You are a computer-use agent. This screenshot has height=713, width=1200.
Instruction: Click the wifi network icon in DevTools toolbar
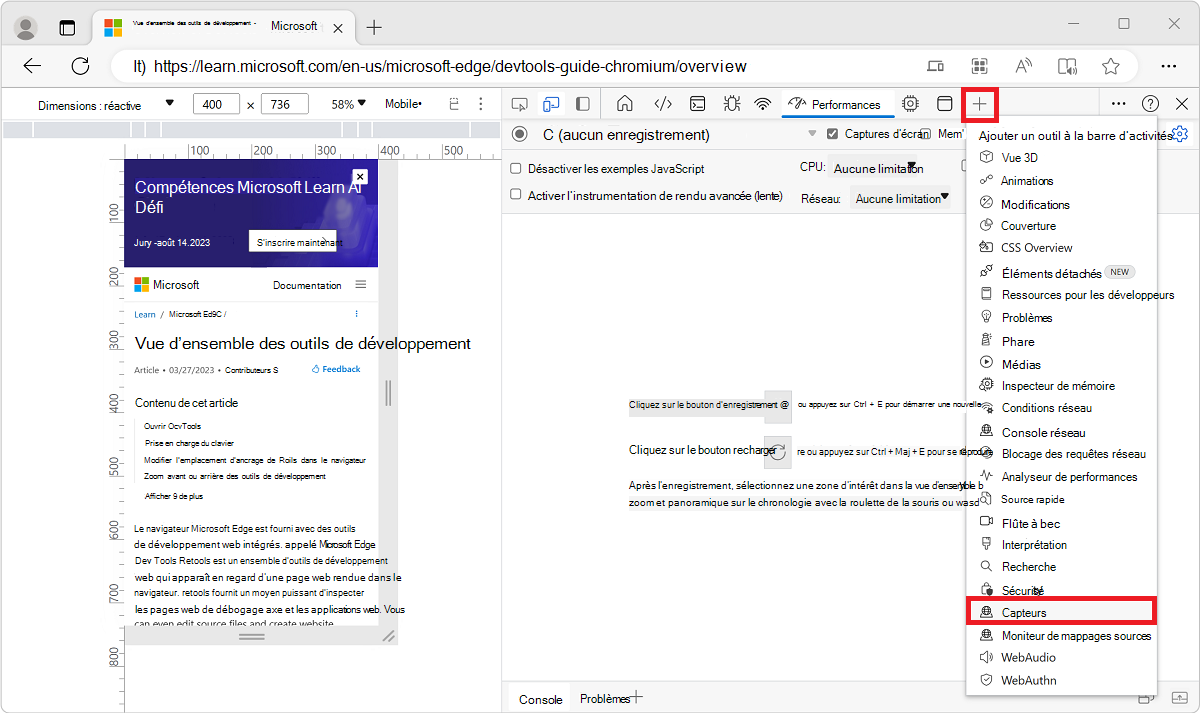point(764,103)
